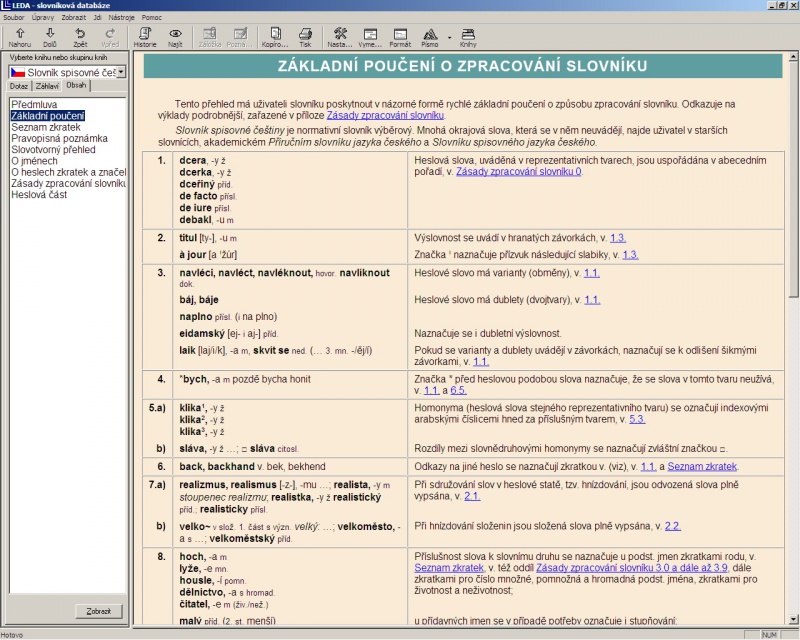The width and height of the screenshot is (800, 640).
Task: Select O jménech in the contents list
Action: coord(34,161)
